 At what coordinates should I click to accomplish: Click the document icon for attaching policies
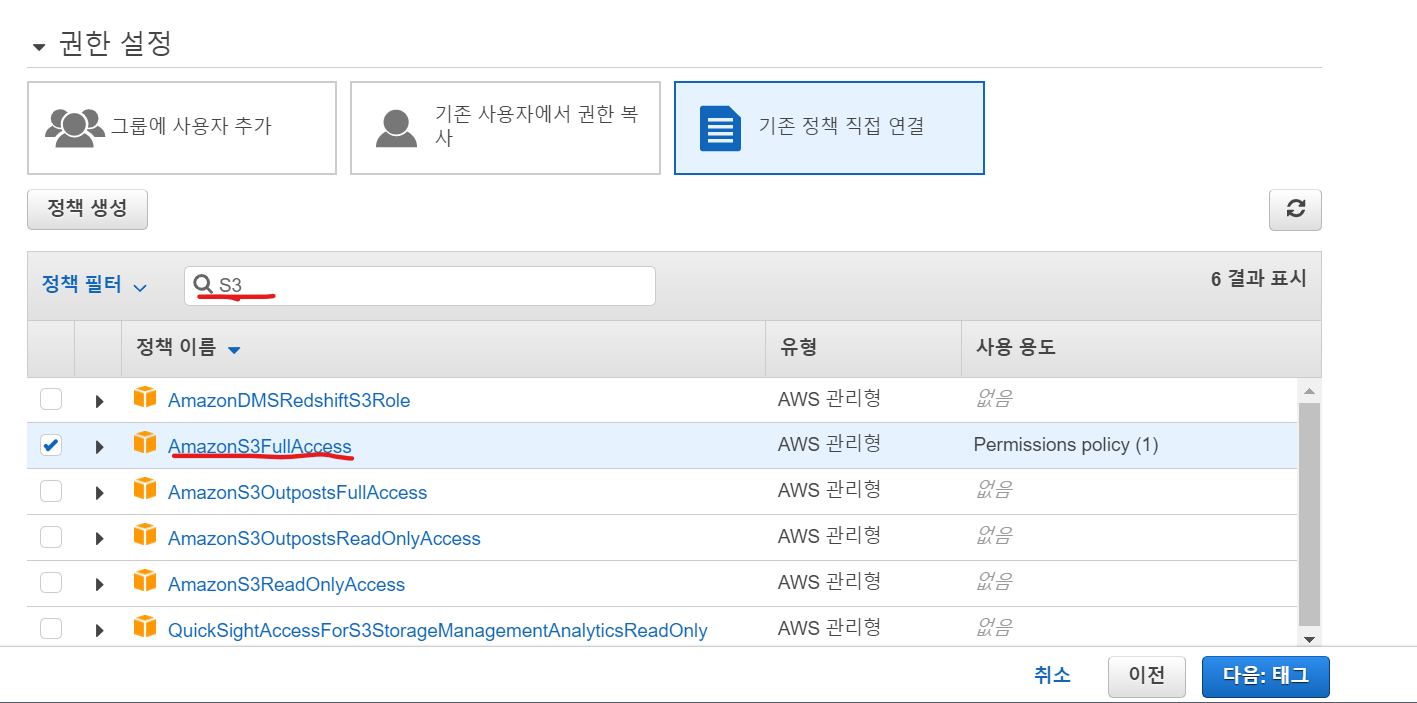click(x=720, y=128)
